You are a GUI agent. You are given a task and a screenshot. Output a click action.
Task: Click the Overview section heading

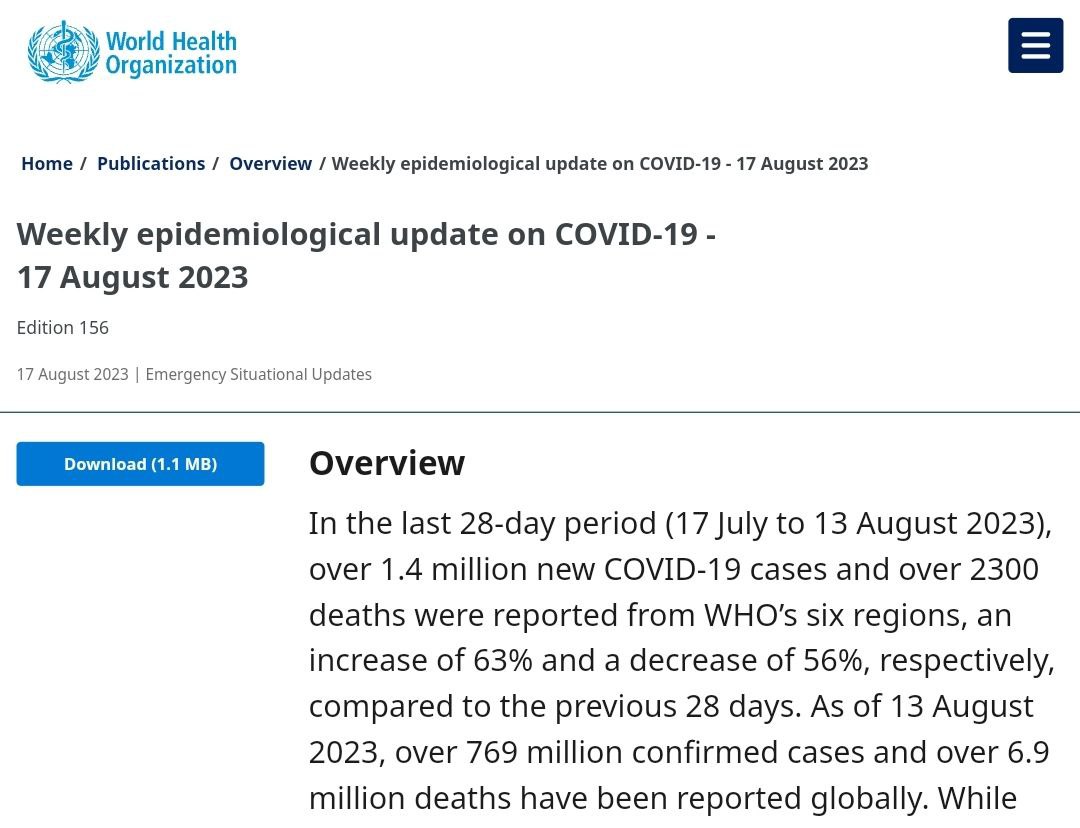pos(387,463)
